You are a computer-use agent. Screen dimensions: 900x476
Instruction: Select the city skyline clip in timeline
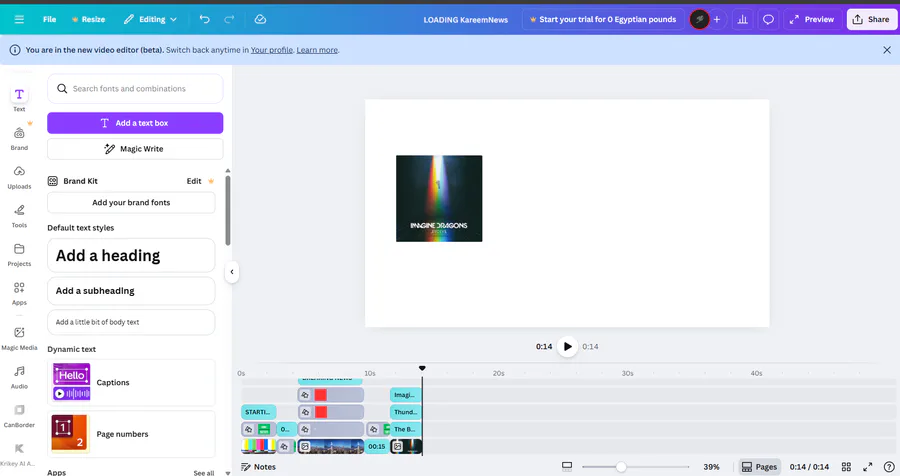point(331,446)
